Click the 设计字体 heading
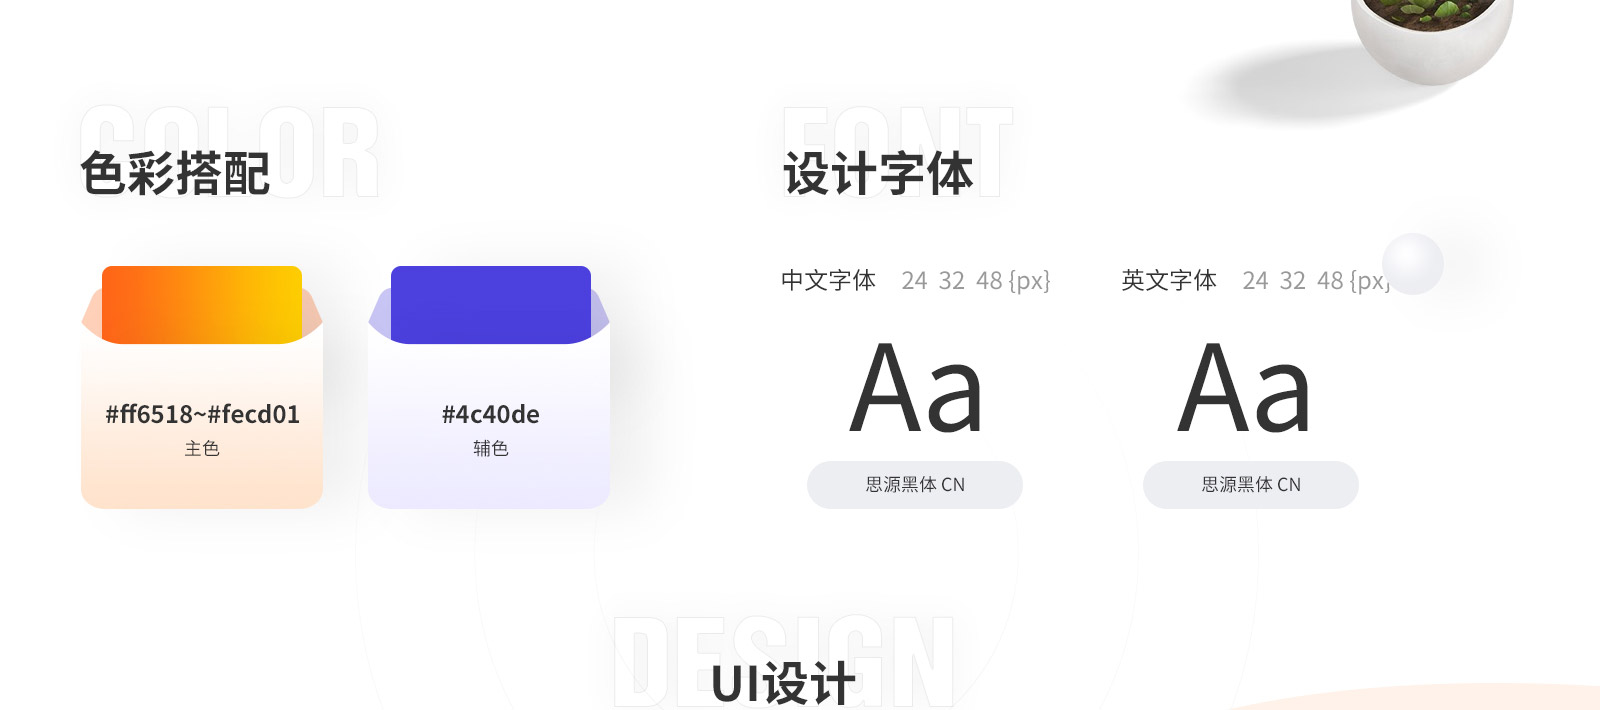This screenshot has width=1600, height=710. 879,174
